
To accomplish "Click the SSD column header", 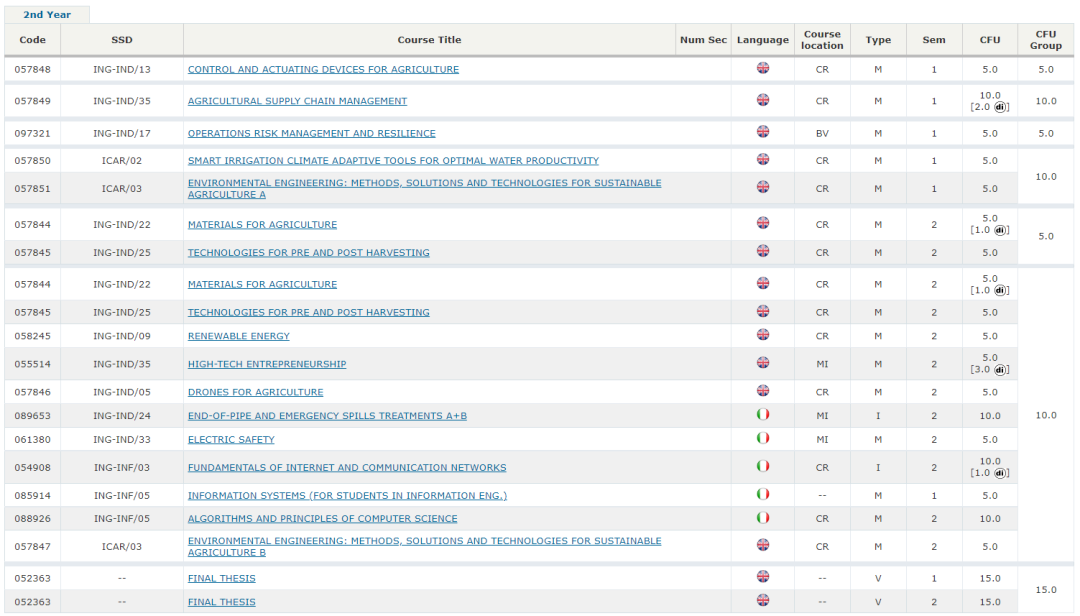I will pyautogui.click(x=122, y=40).
